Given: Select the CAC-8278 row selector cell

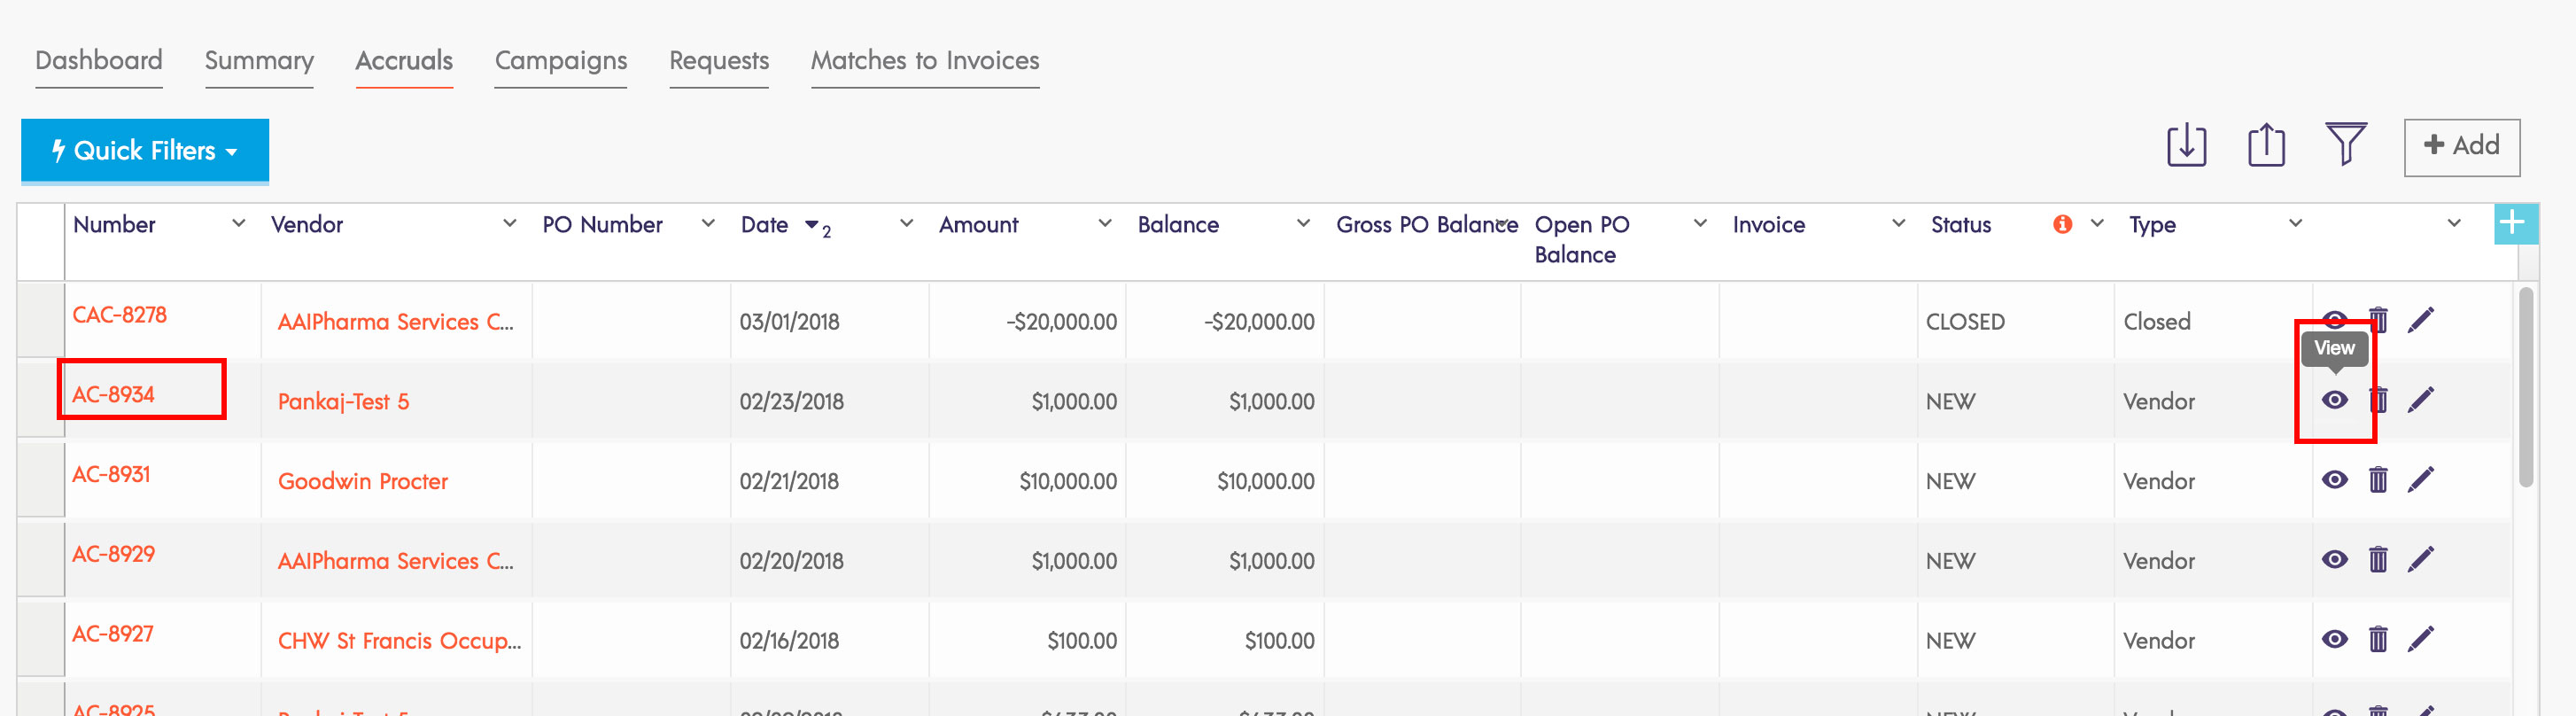Looking at the screenshot, I should click(x=41, y=321).
